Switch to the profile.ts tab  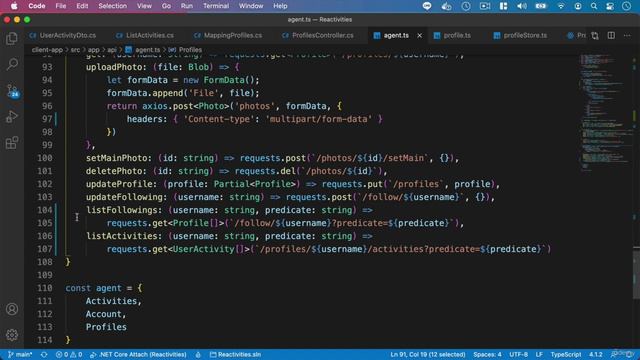[452, 36]
